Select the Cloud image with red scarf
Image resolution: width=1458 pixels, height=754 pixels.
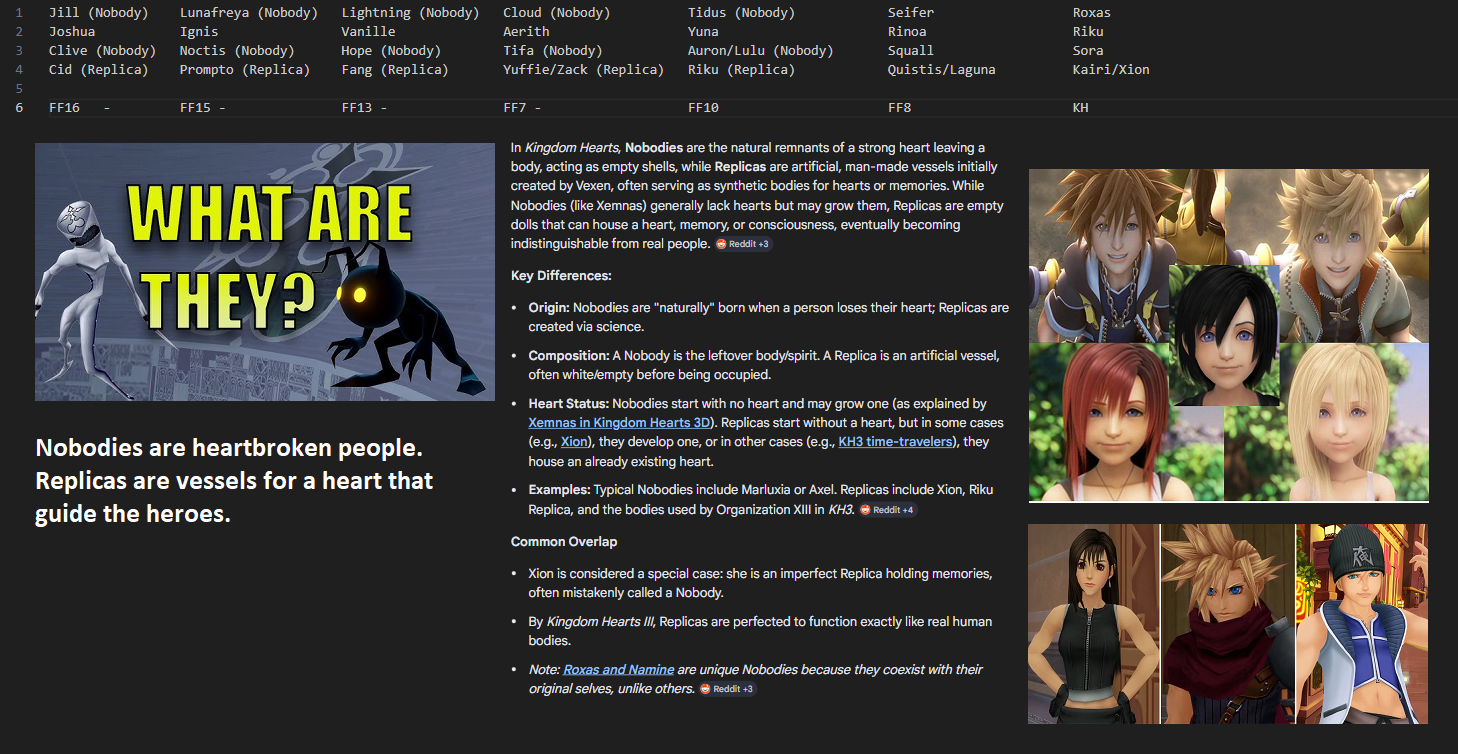(x=1227, y=623)
